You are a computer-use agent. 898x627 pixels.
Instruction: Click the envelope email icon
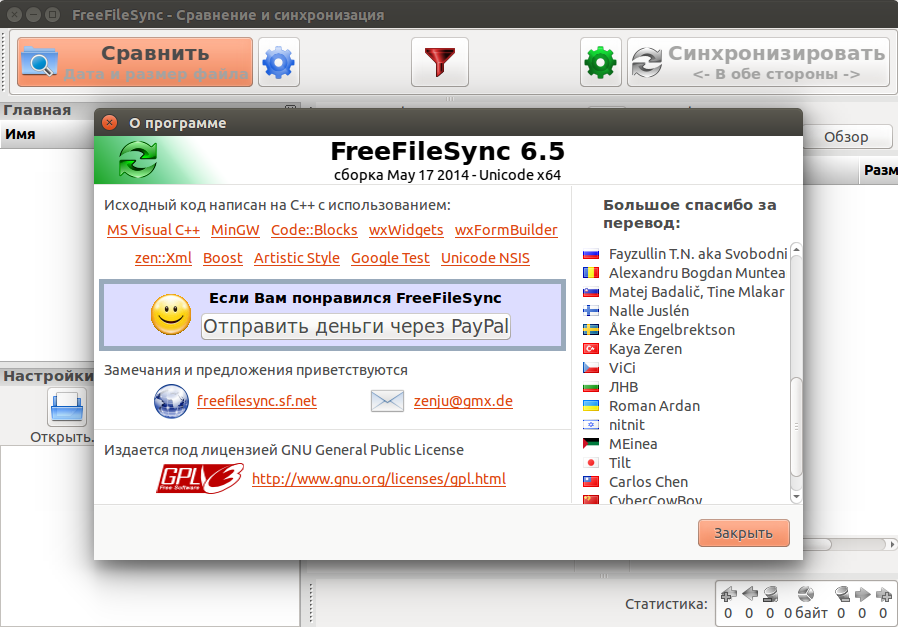click(387, 401)
